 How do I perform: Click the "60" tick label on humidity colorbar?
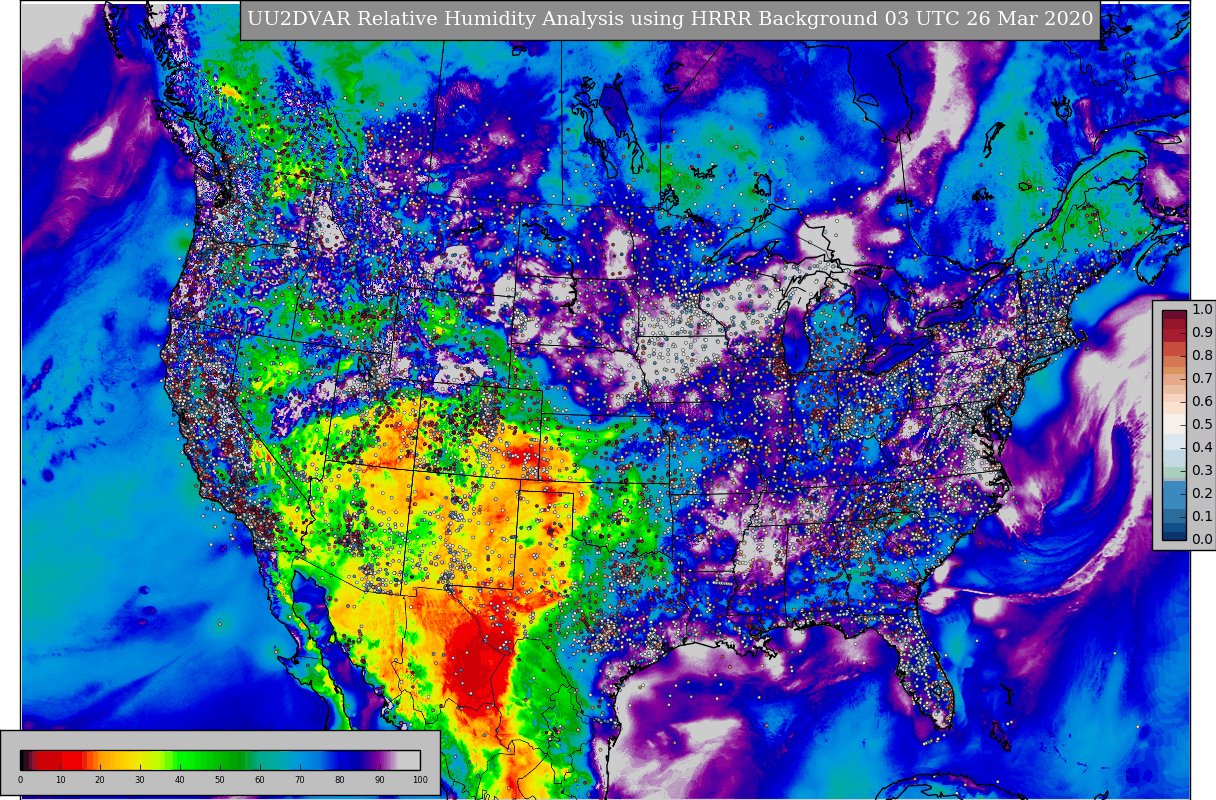tap(260, 780)
